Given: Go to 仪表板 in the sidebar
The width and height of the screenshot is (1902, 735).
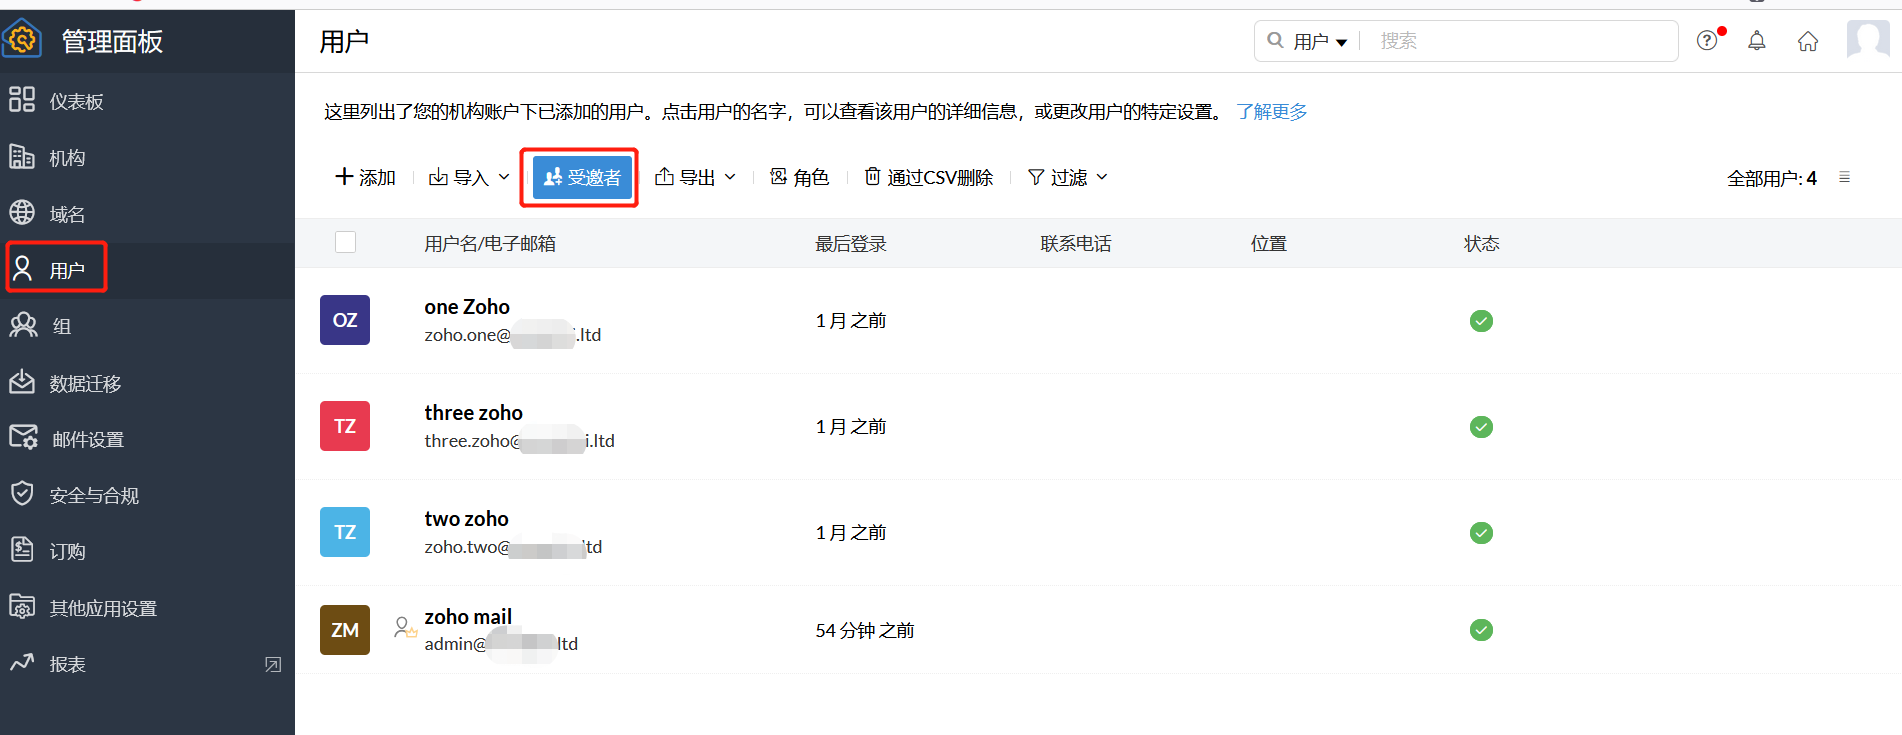Looking at the screenshot, I should [76, 101].
